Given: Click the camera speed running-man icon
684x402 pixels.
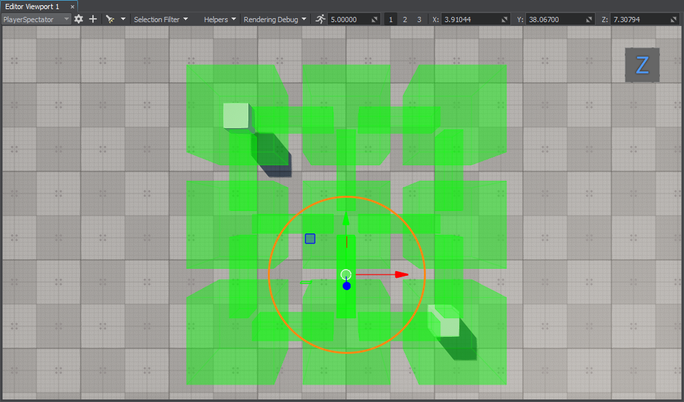Looking at the screenshot, I should [x=321, y=19].
